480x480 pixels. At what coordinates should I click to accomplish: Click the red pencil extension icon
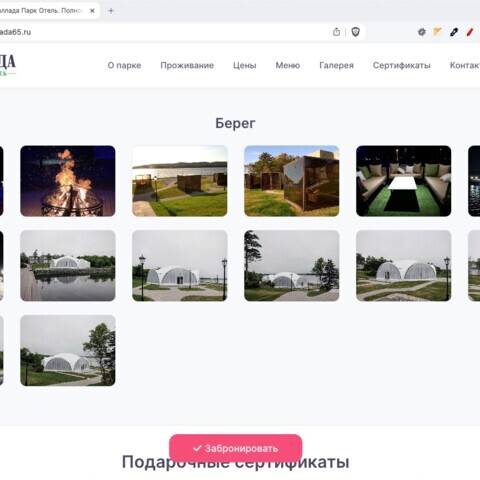pyautogui.click(x=470, y=32)
